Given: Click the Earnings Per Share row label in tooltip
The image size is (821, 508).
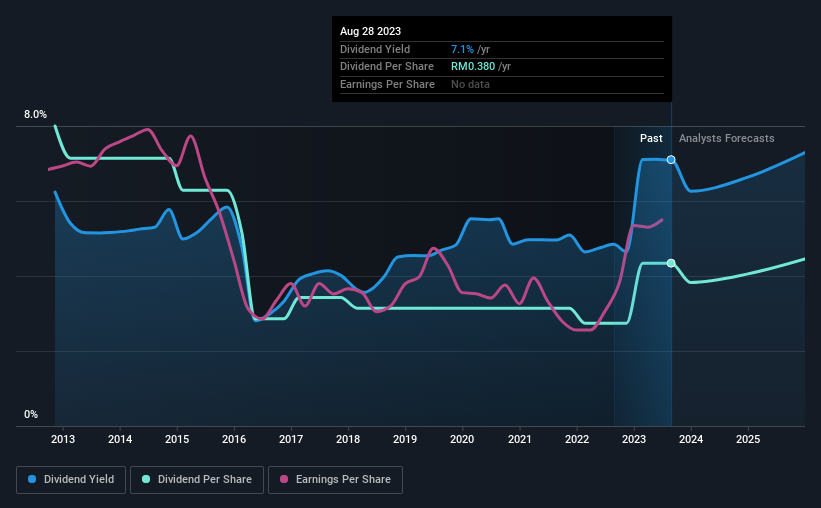Looking at the screenshot, I should pos(387,84).
